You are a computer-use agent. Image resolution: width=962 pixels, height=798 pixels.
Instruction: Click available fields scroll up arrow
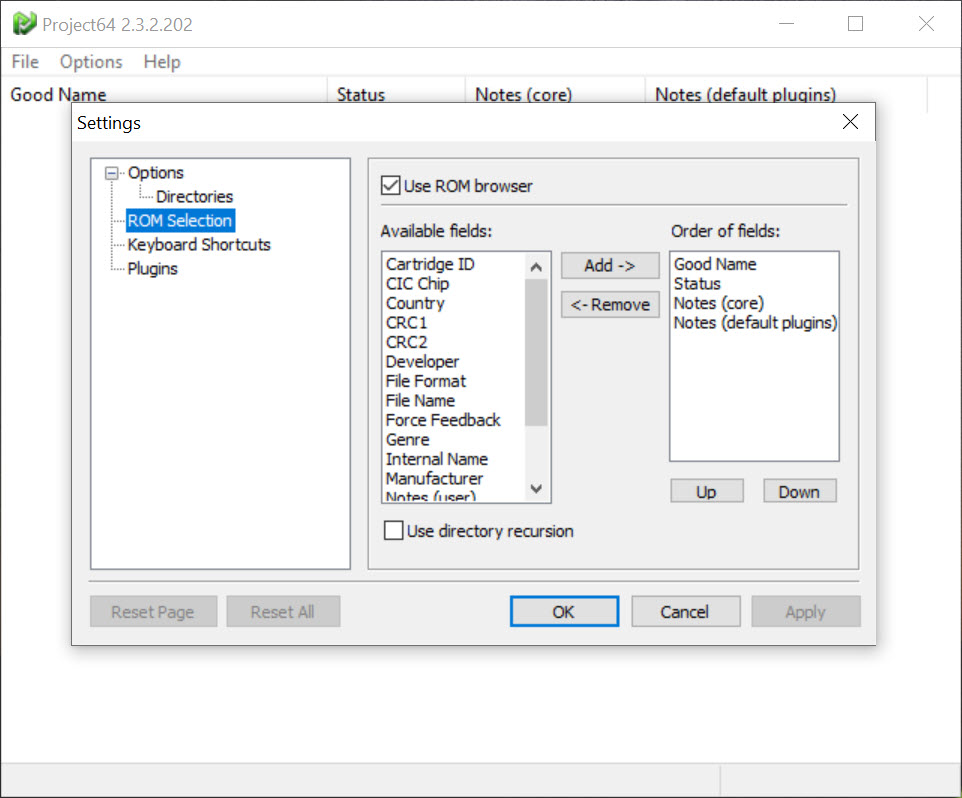pos(536,267)
